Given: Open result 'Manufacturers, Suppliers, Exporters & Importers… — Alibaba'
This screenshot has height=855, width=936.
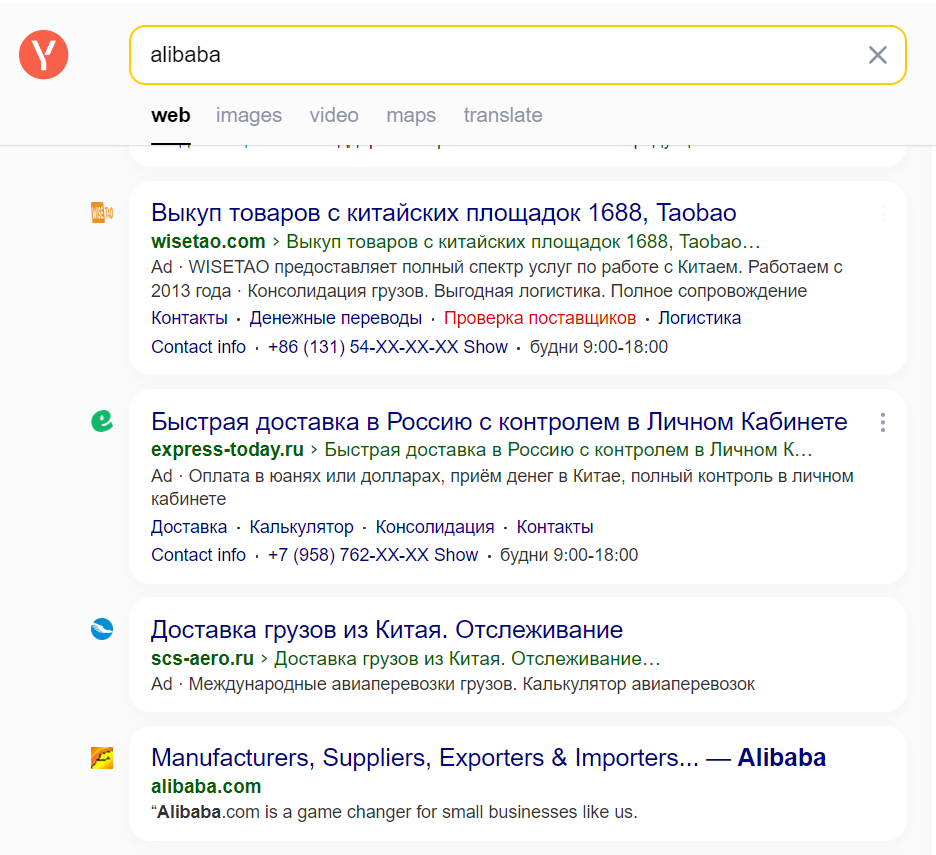Looking at the screenshot, I should 488,758.
